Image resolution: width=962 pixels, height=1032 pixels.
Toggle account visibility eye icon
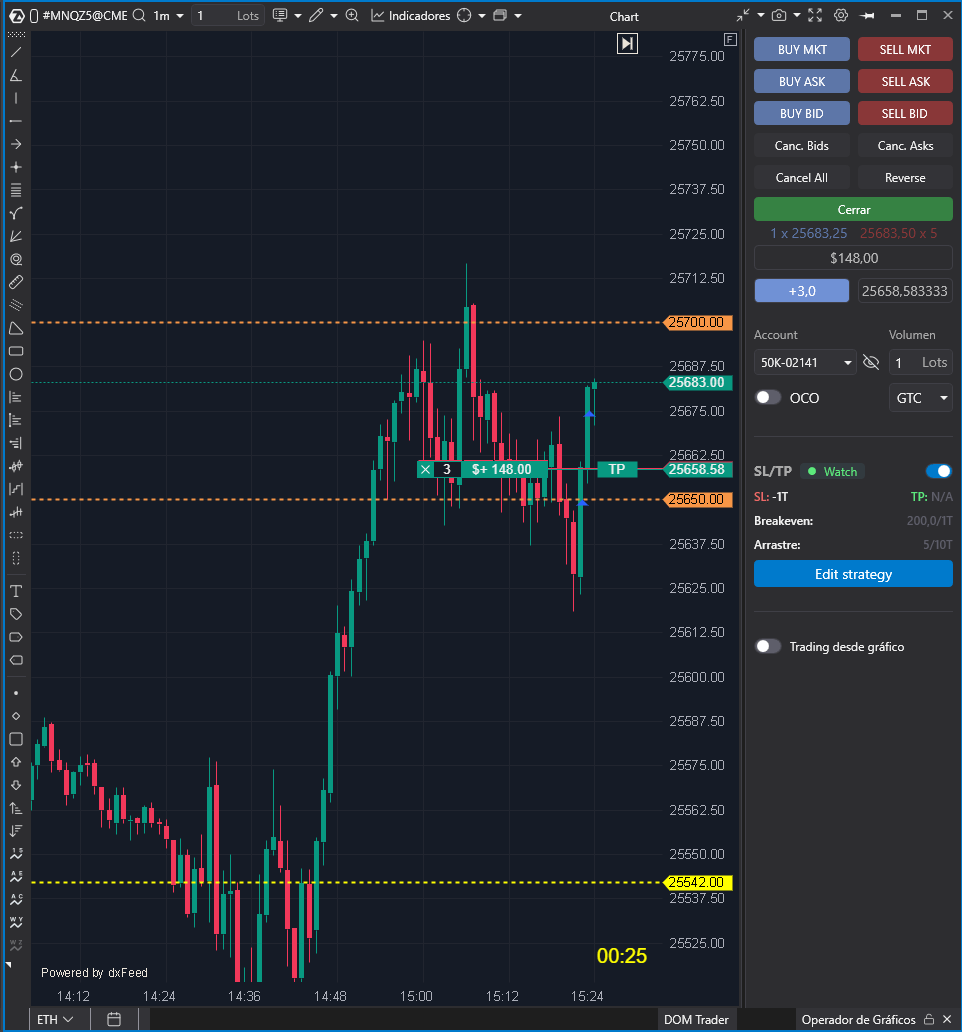point(871,363)
